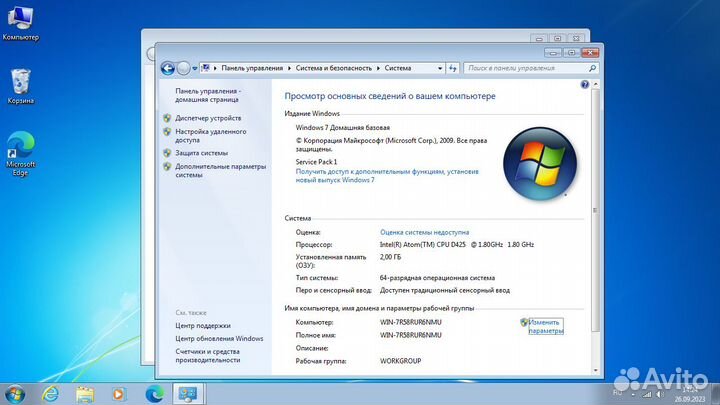This screenshot has width=720, height=405.
Task: Click the scrollbar down arrow
Action: [x=596, y=370]
